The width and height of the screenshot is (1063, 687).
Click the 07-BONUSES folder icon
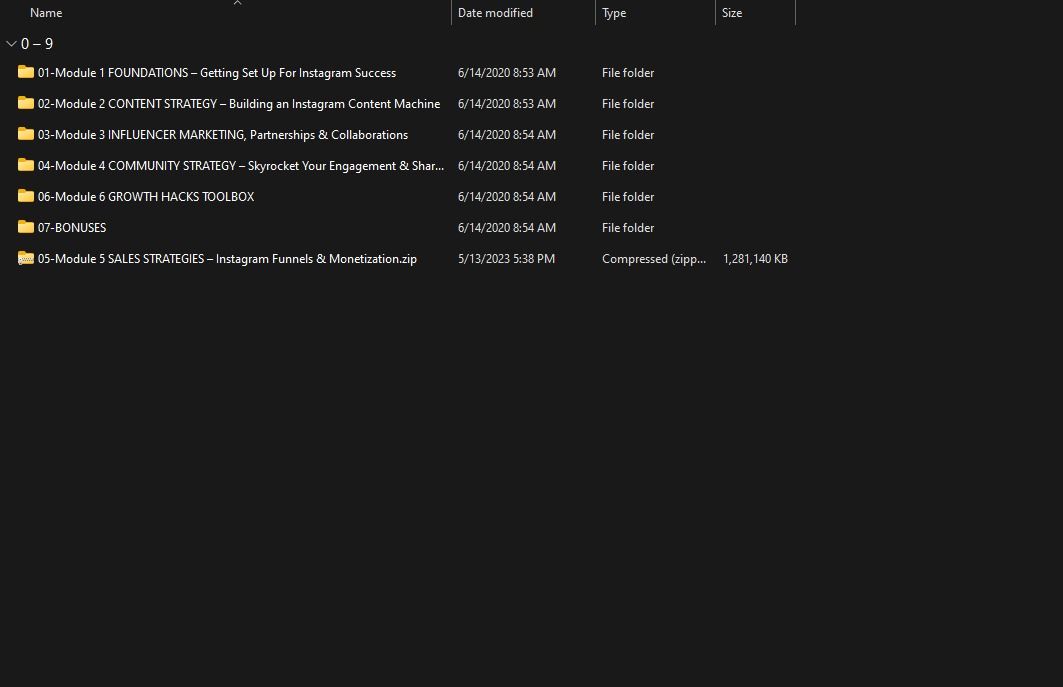[26, 227]
